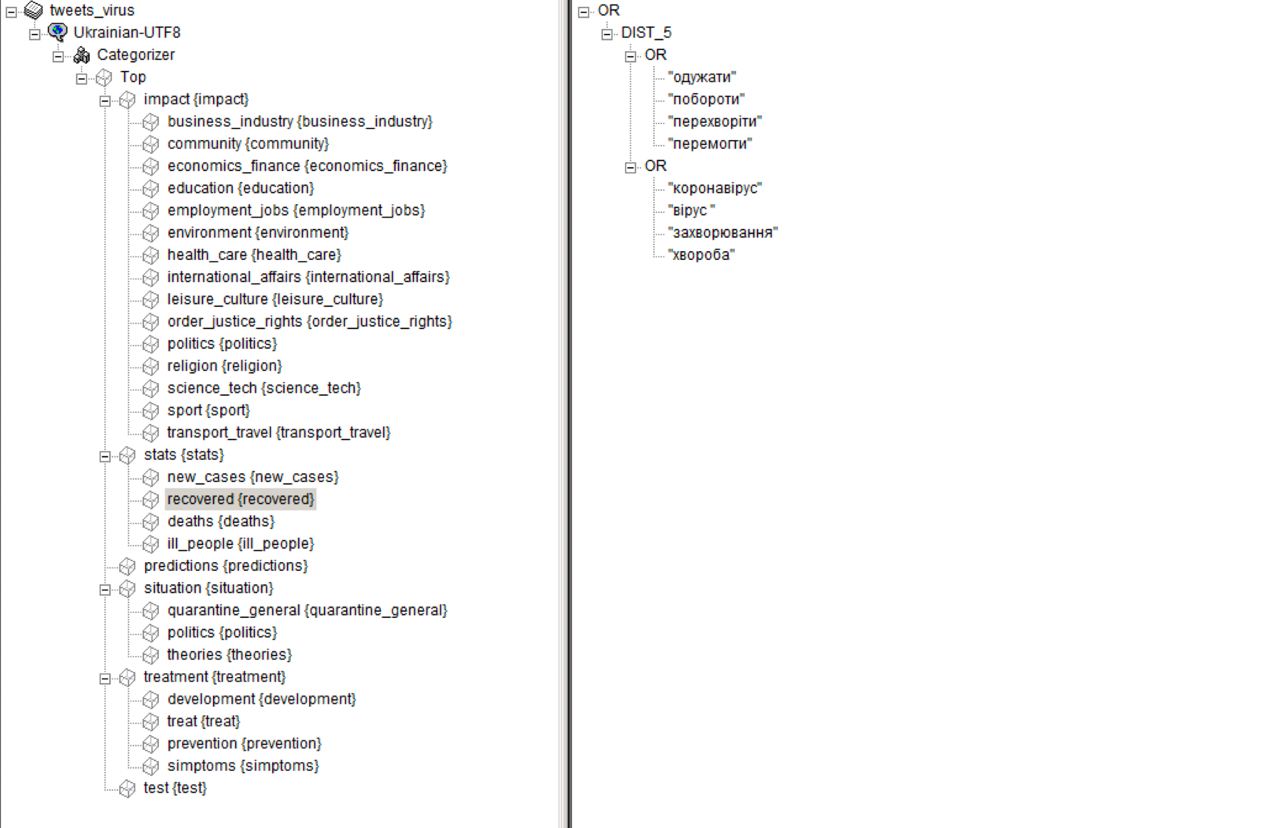Select the "хвороба" rule term
Image resolution: width=1280 pixels, height=828 pixels.
pos(702,255)
